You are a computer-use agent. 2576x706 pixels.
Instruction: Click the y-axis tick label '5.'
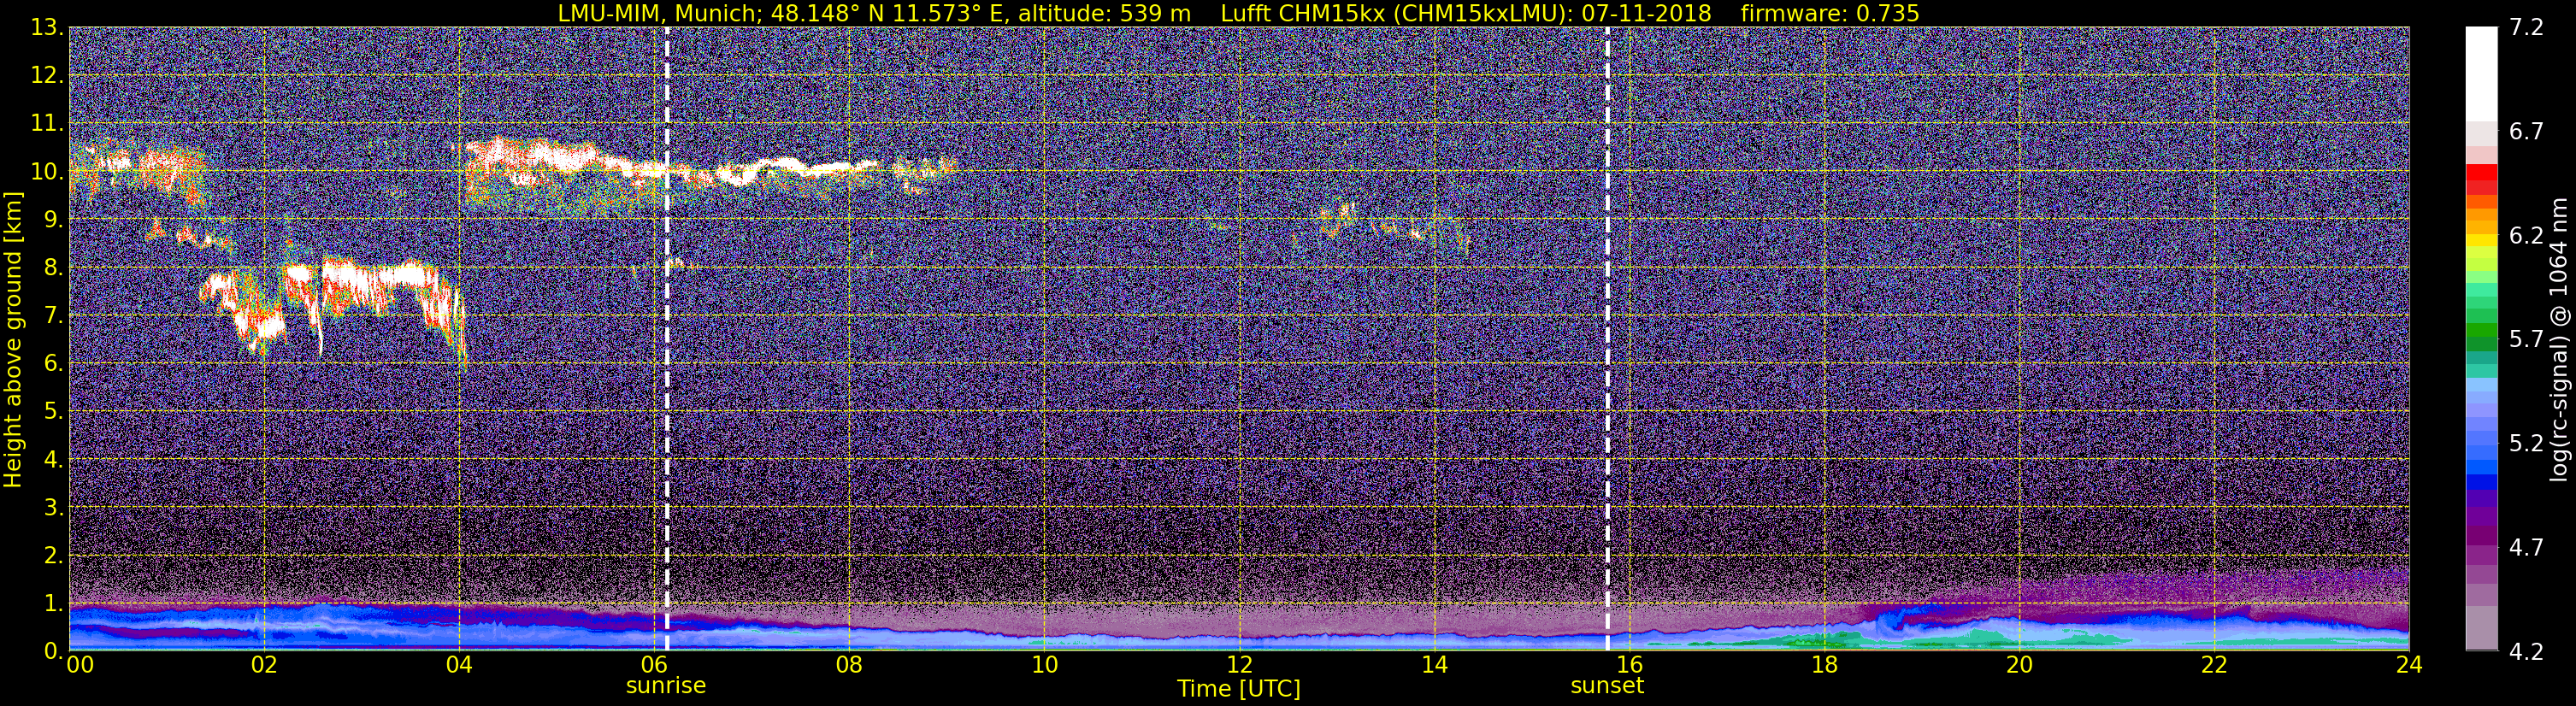(x=53, y=412)
